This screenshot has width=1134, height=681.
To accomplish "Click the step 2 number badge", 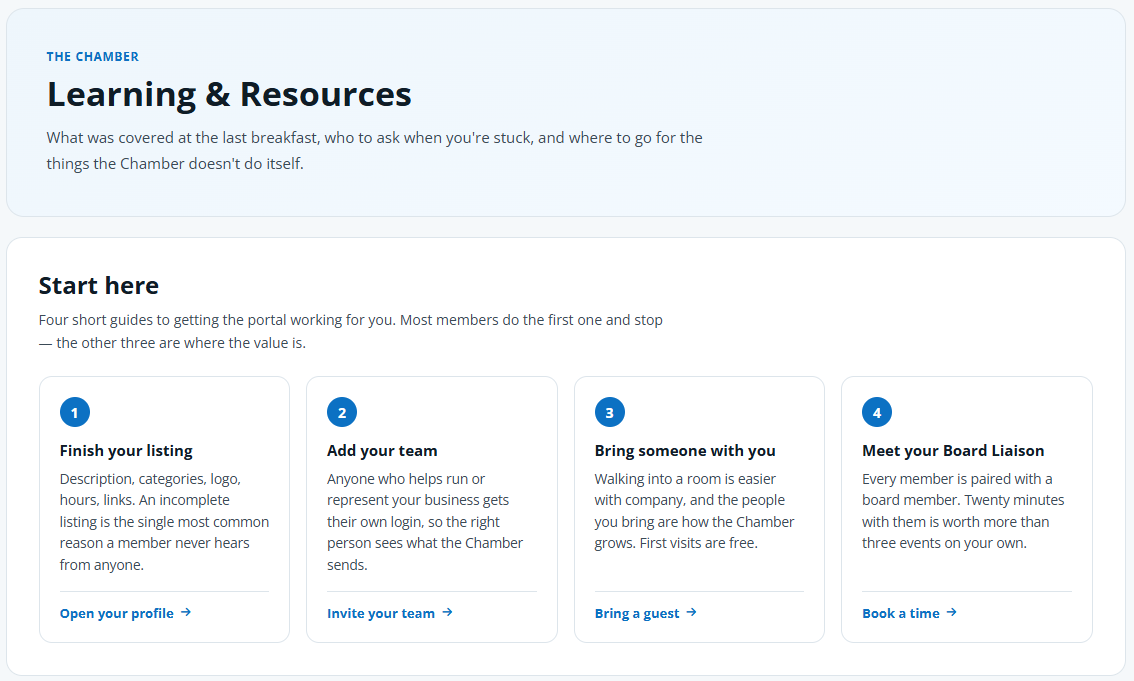I will coord(342,412).
